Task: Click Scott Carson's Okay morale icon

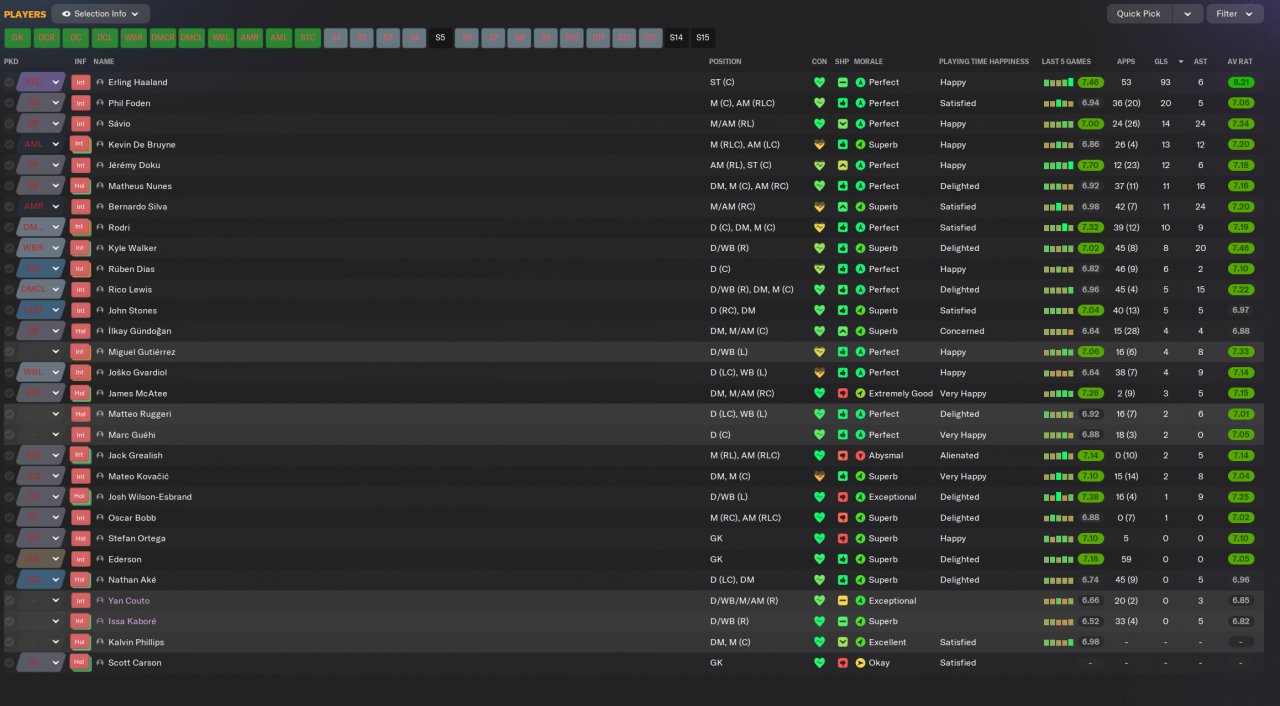Action: (x=860, y=663)
